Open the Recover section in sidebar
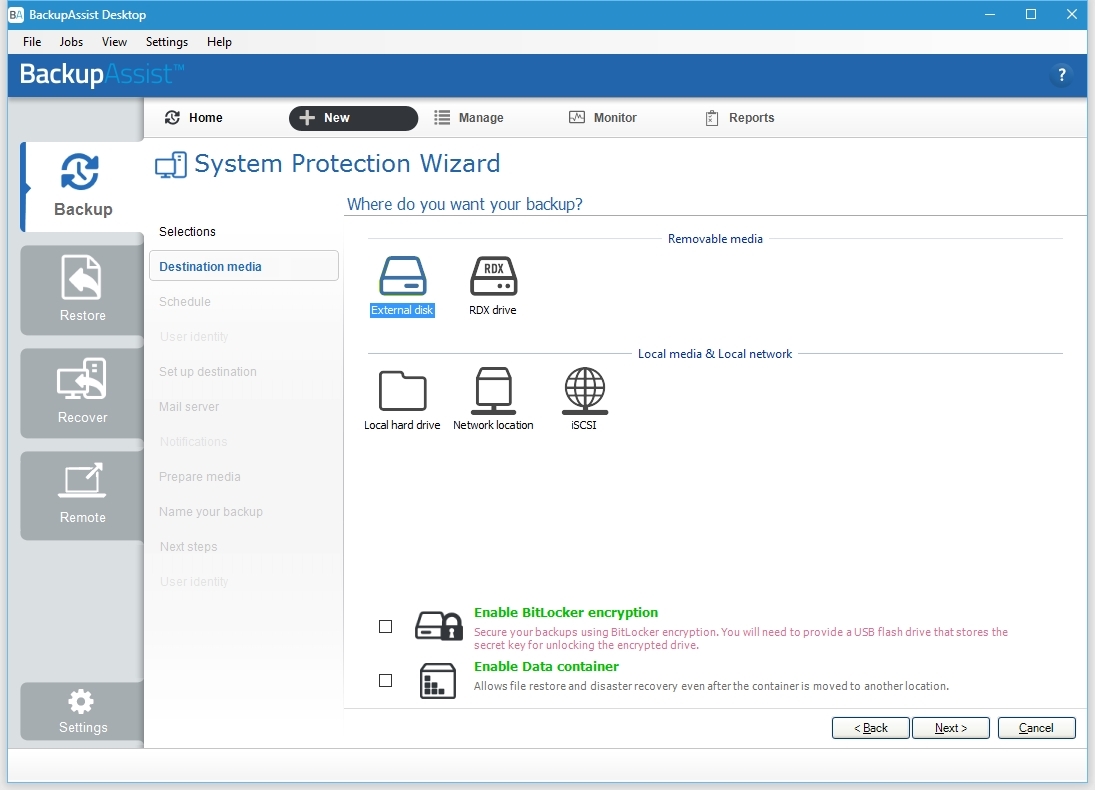The height and width of the screenshot is (790, 1095). pyautogui.click(x=82, y=392)
